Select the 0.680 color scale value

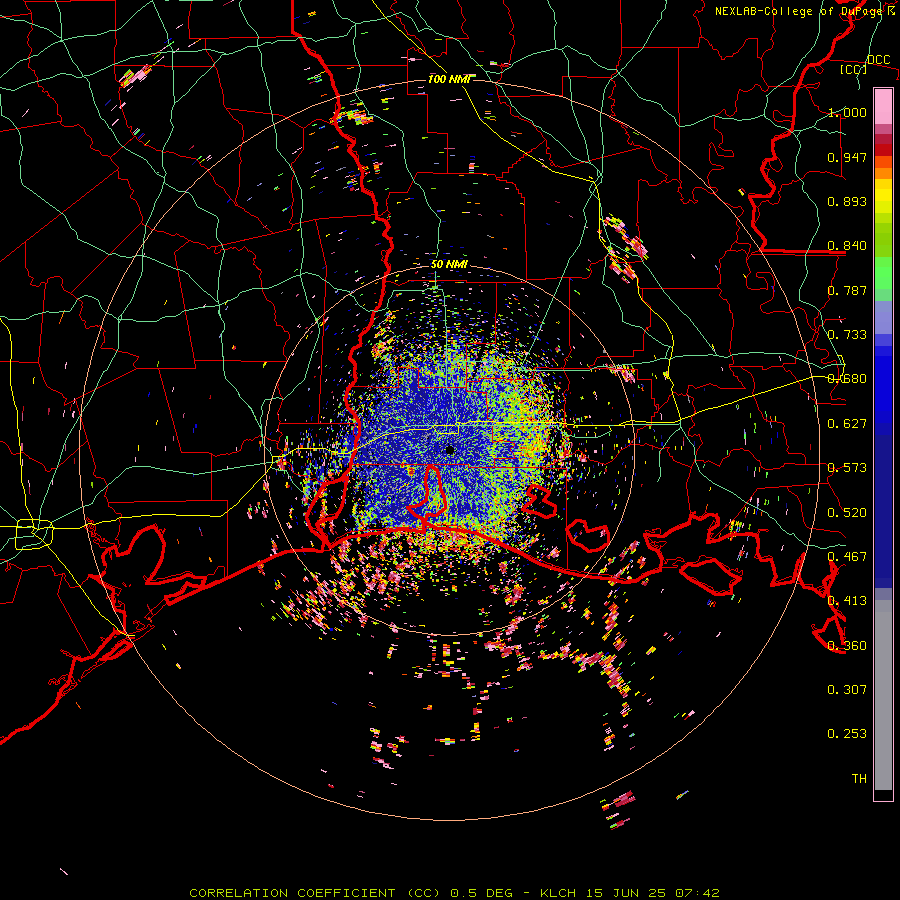(847, 379)
